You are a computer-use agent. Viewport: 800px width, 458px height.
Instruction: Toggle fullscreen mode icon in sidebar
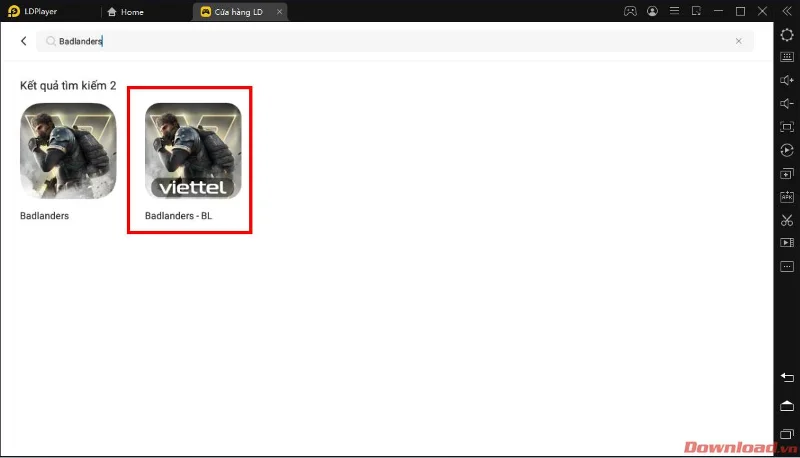click(x=787, y=127)
